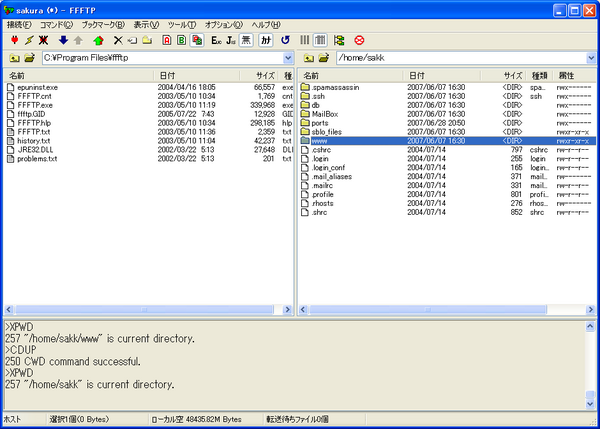Screen dimensions: 600x429
Task: Click the Disconnect crossed-out icon
Action: tap(44, 40)
